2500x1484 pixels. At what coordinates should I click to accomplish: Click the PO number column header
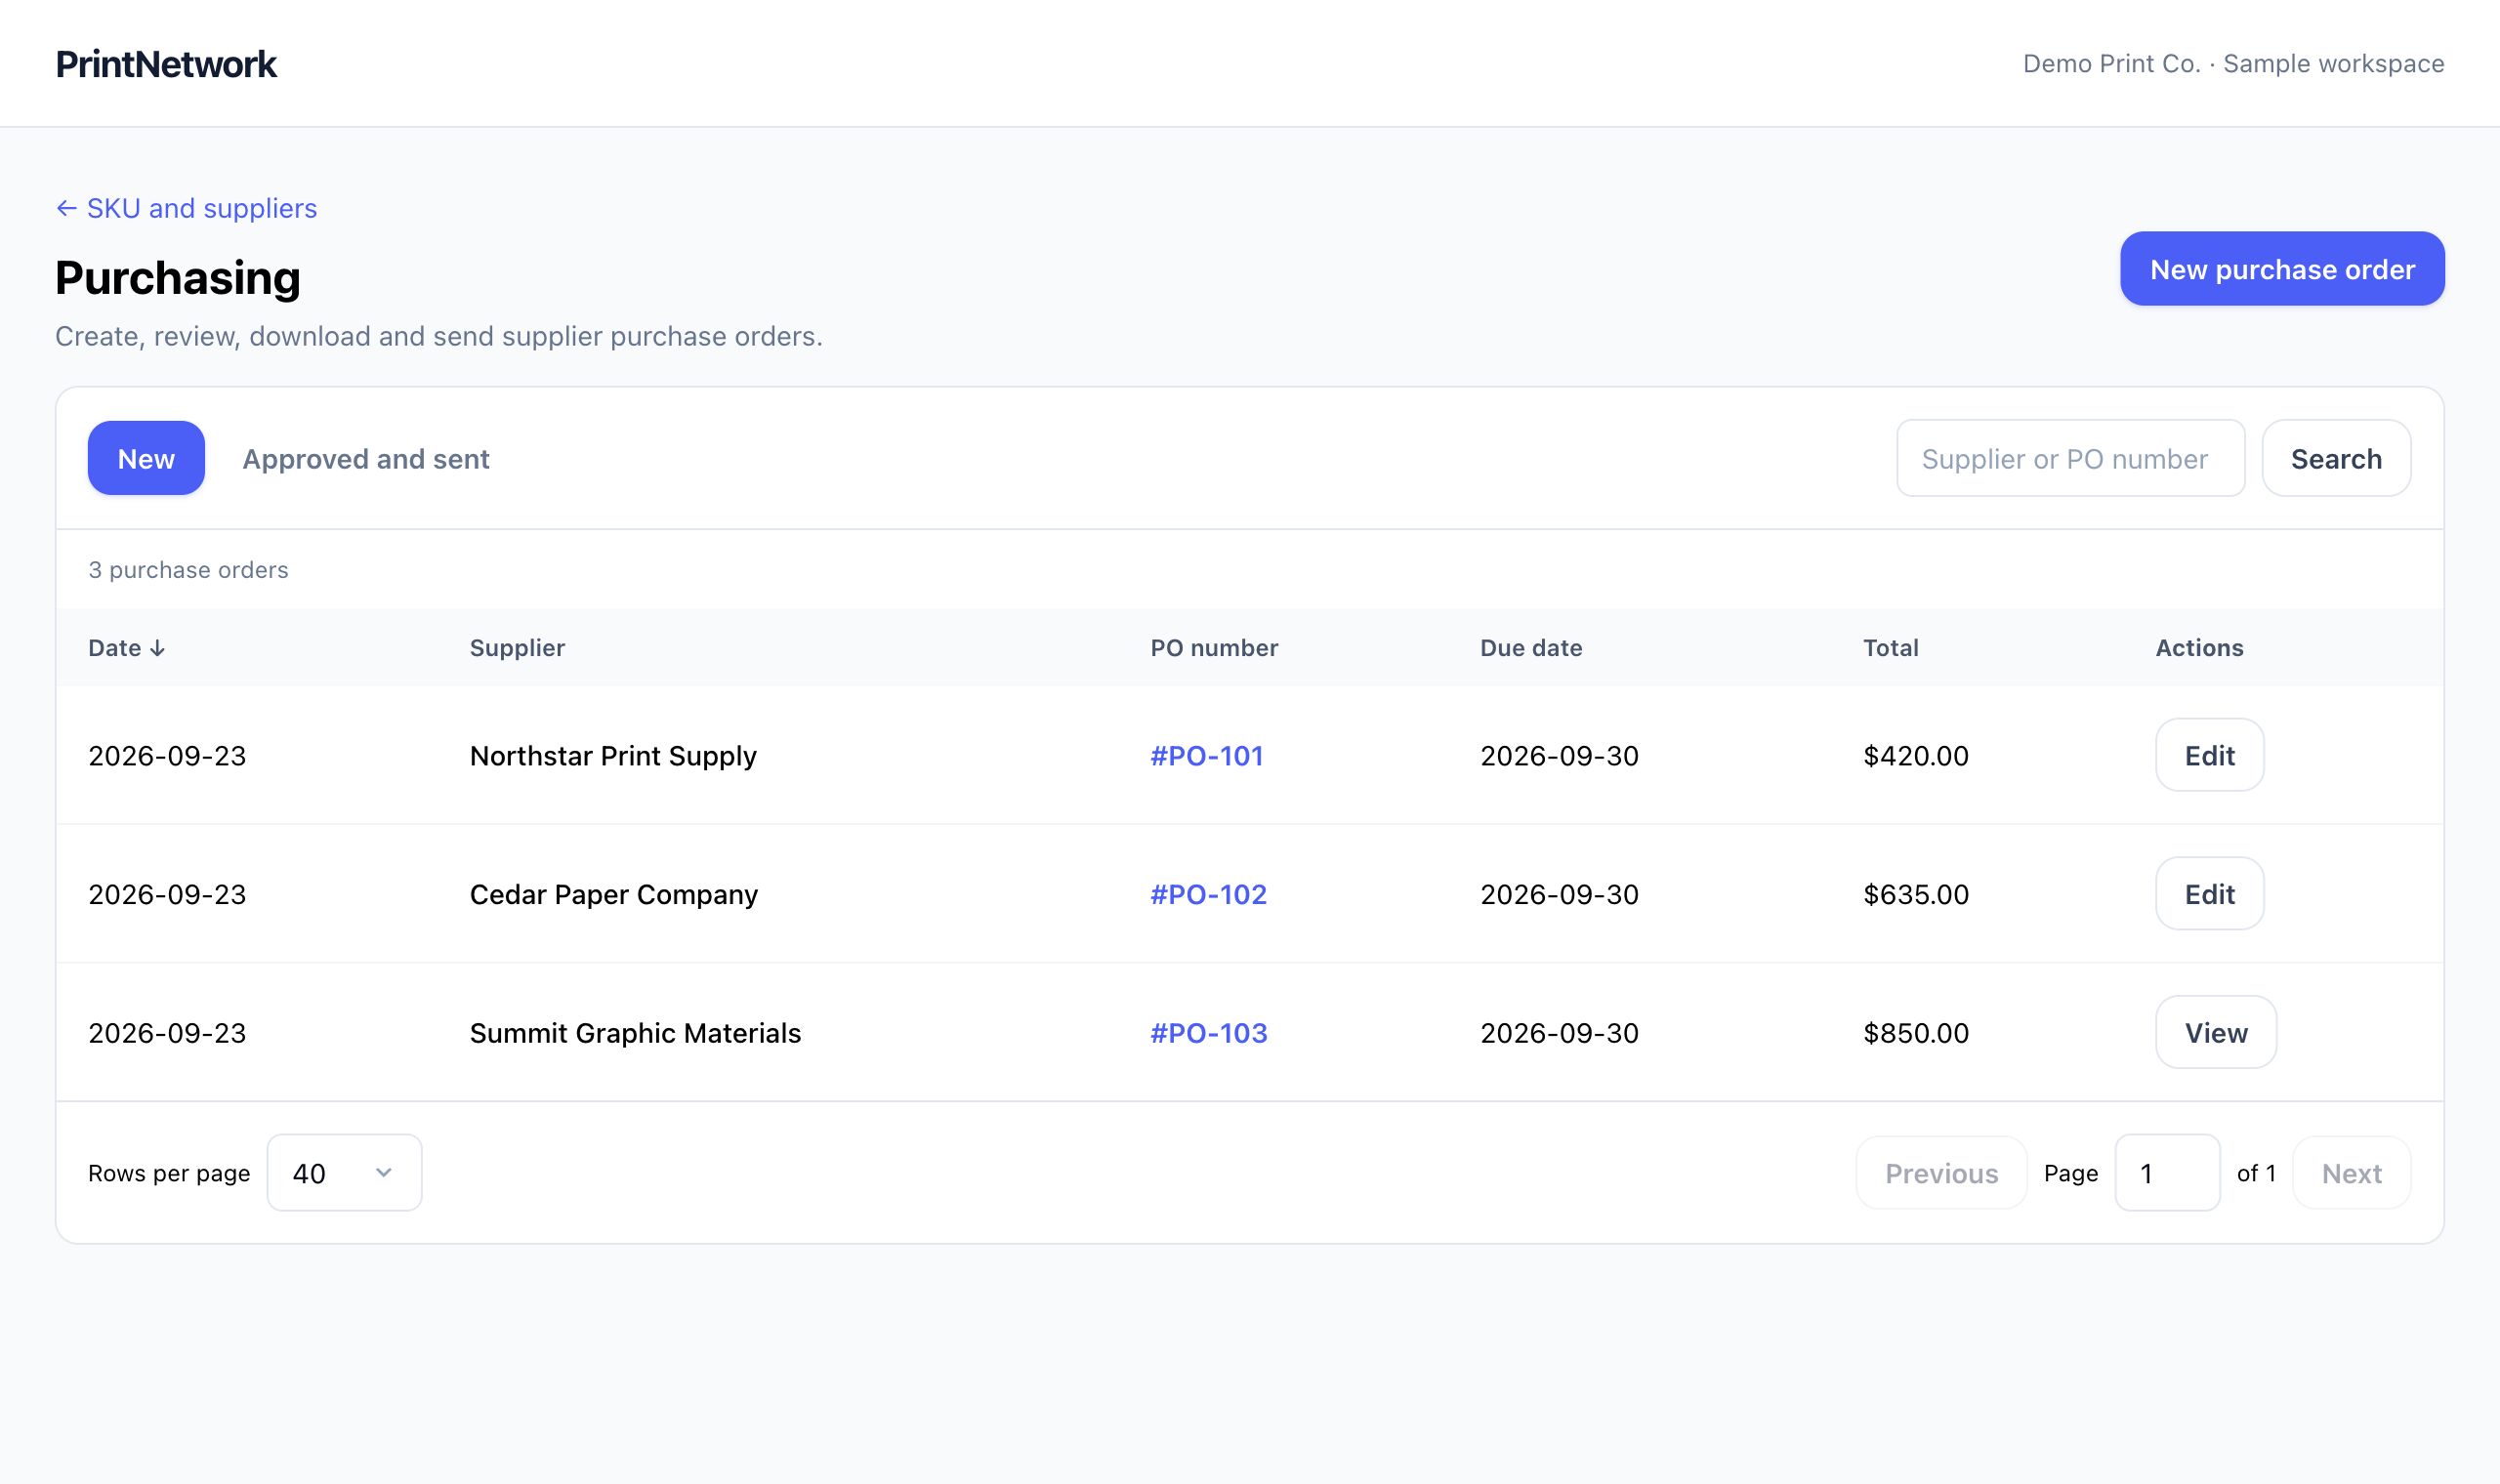click(1214, 648)
